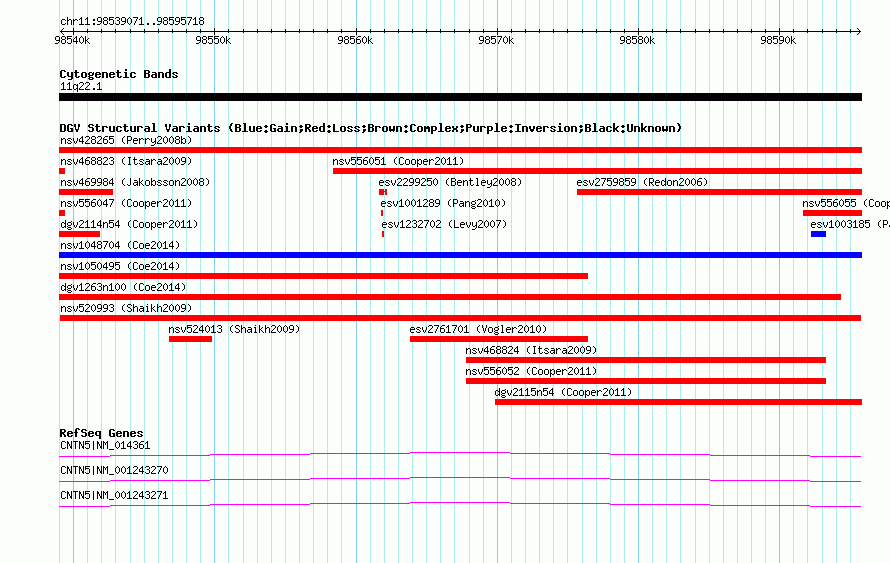Screen dimensions: 890x563
Task: Click the red bar under esv2761701
Action: point(499,339)
